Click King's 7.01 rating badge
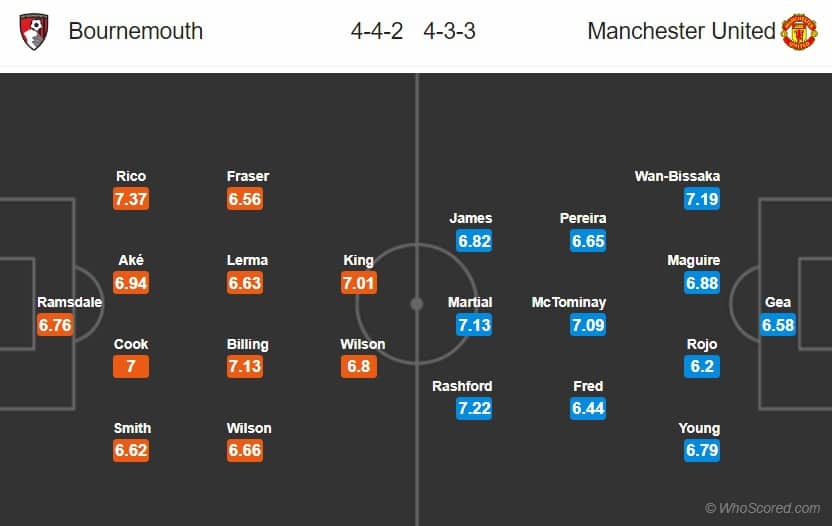This screenshot has height=526, width=832. pyautogui.click(x=359, y=283)
